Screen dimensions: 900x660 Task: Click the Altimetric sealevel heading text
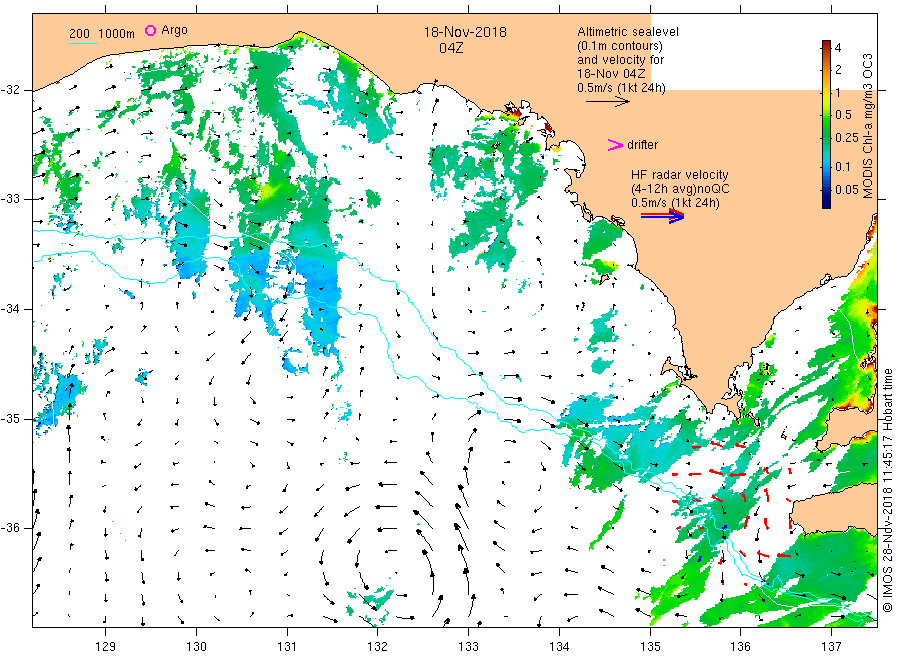[x=627, y=32]
